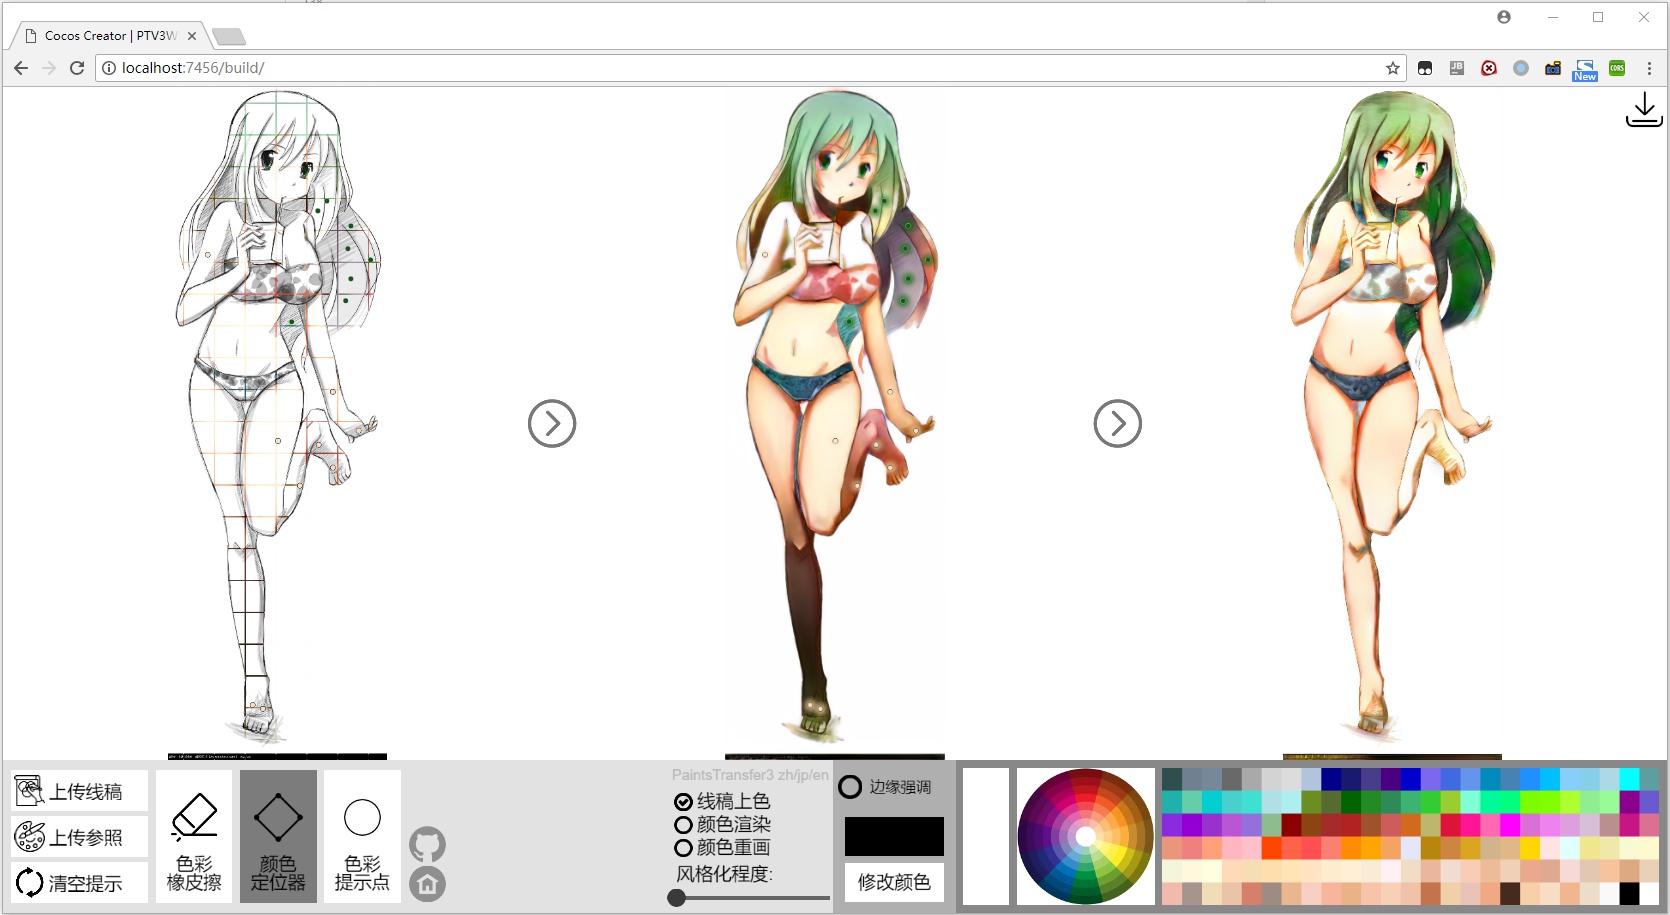This screenshot has height=915, width=1670.
Task: Click arrow between sketch and middle result
Action: pyautogui.click(x=552, y=424)
